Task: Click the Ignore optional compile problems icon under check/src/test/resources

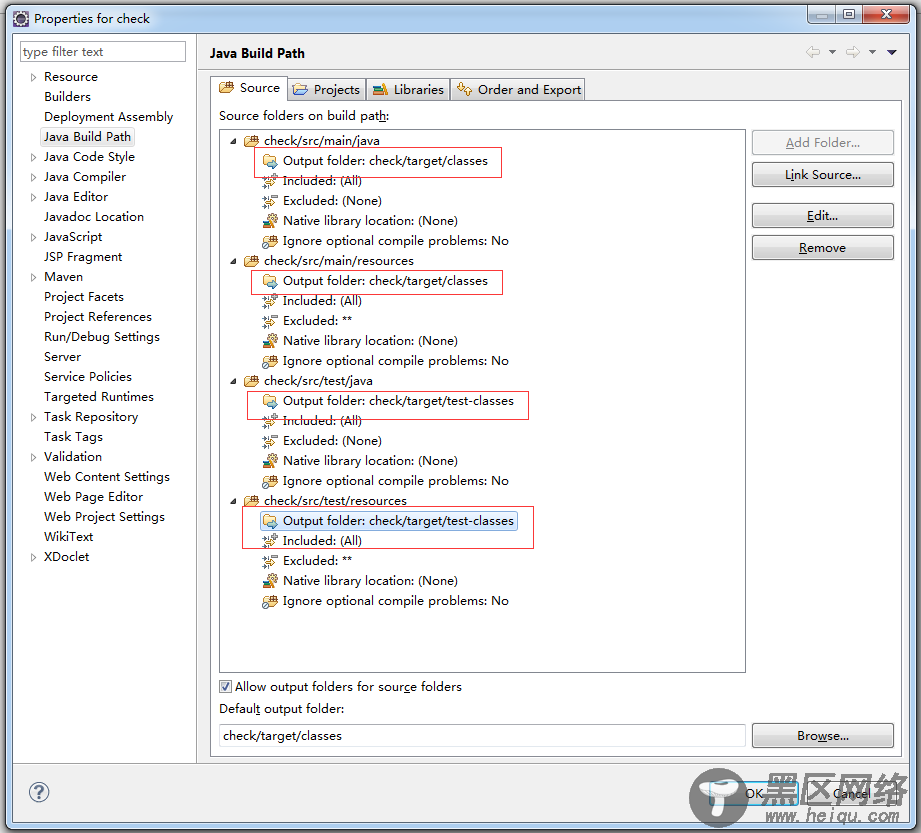Action: (x=270, y=600)
